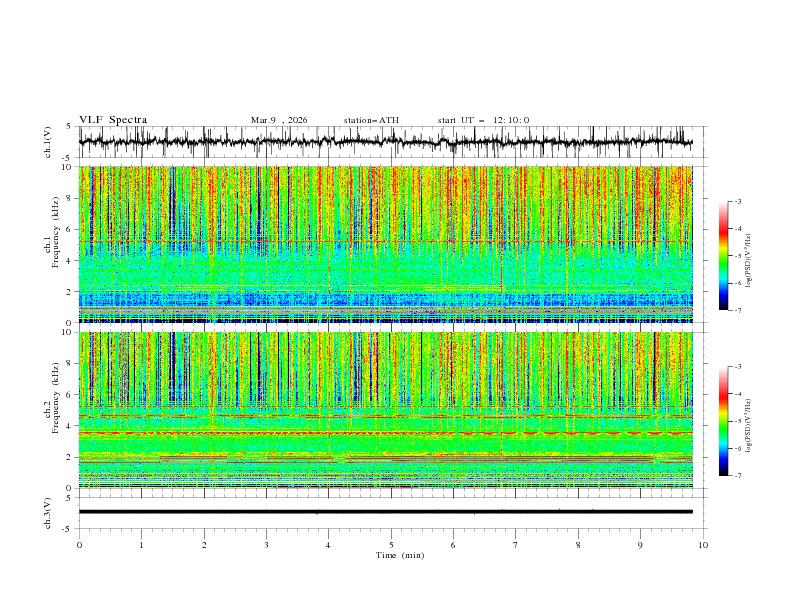Screen dimensions: 792x612
Task: Click the "1" tick on the Time axis
Action: point(141,545)
